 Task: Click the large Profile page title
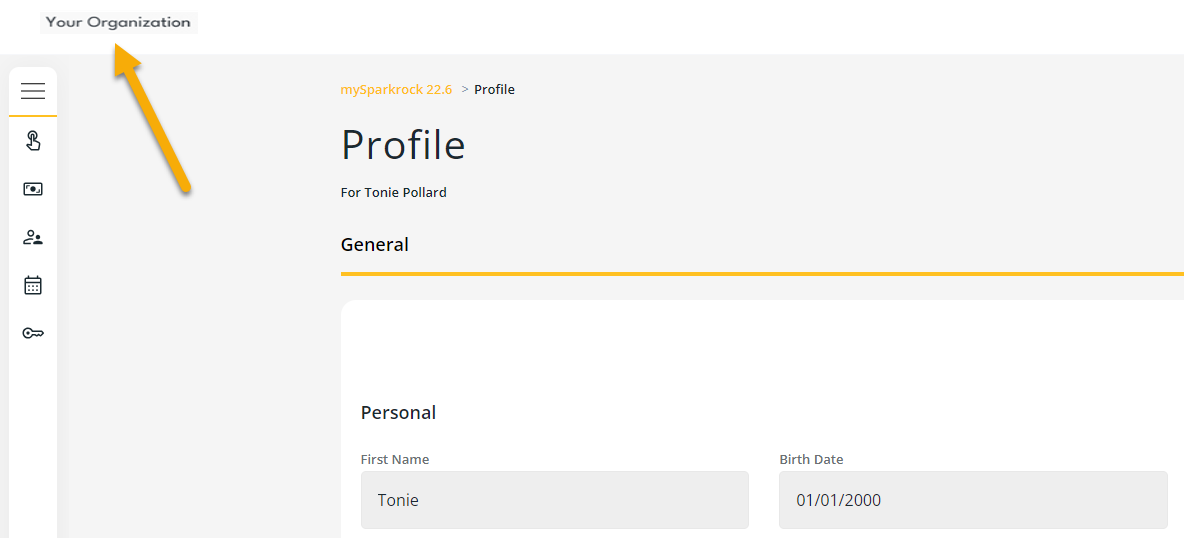tap(403, 145)
